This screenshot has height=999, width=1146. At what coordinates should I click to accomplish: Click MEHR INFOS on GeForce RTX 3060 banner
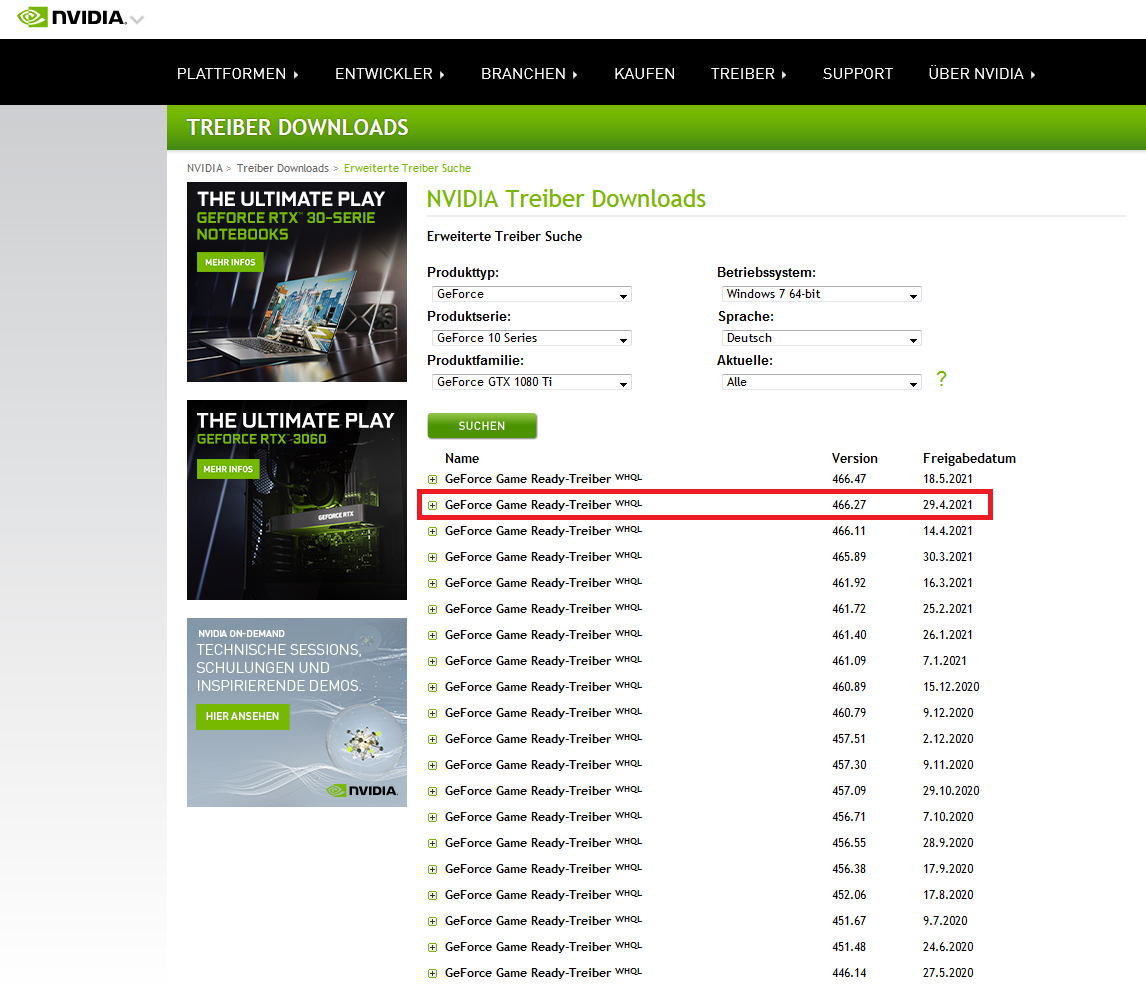click(228, 469)
